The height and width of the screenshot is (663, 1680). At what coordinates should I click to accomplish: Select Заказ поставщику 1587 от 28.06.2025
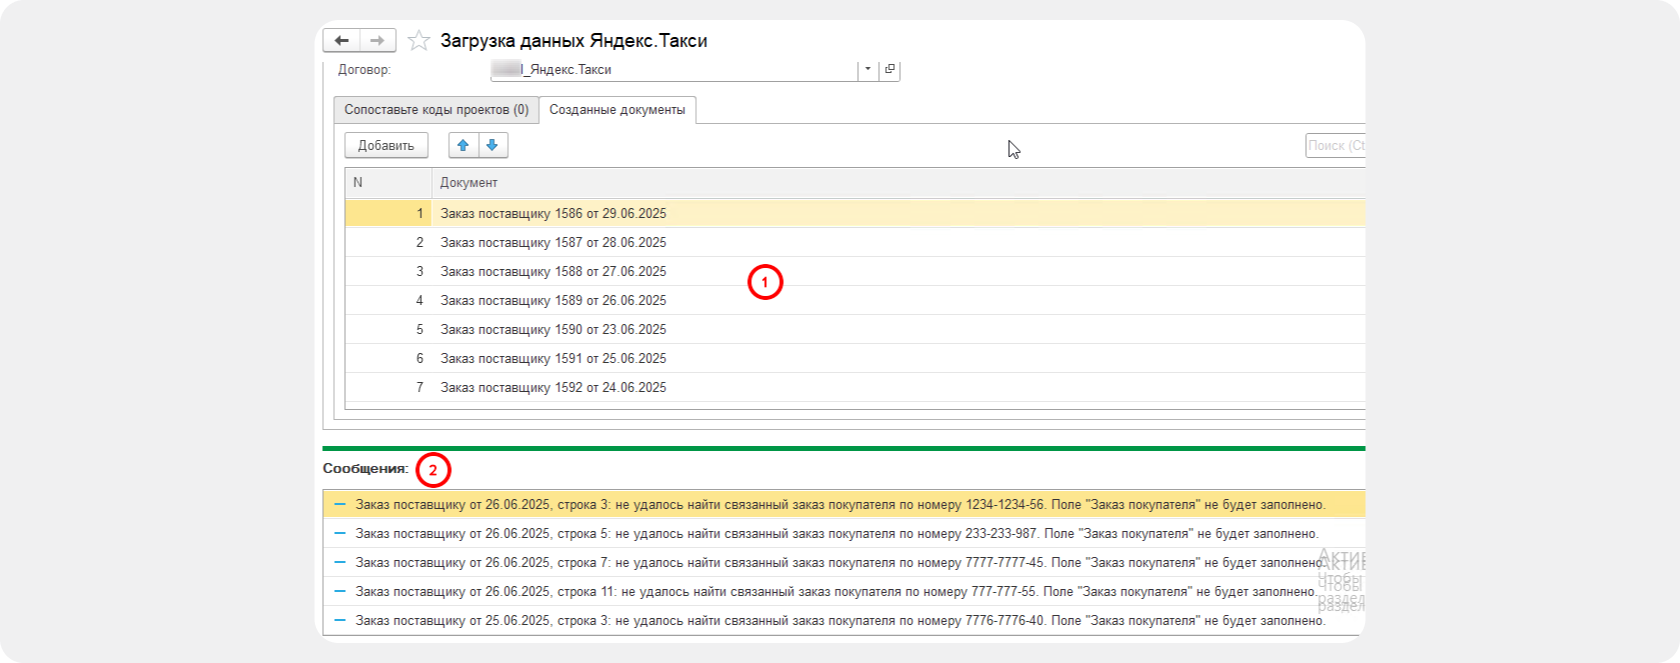(898, 242)
